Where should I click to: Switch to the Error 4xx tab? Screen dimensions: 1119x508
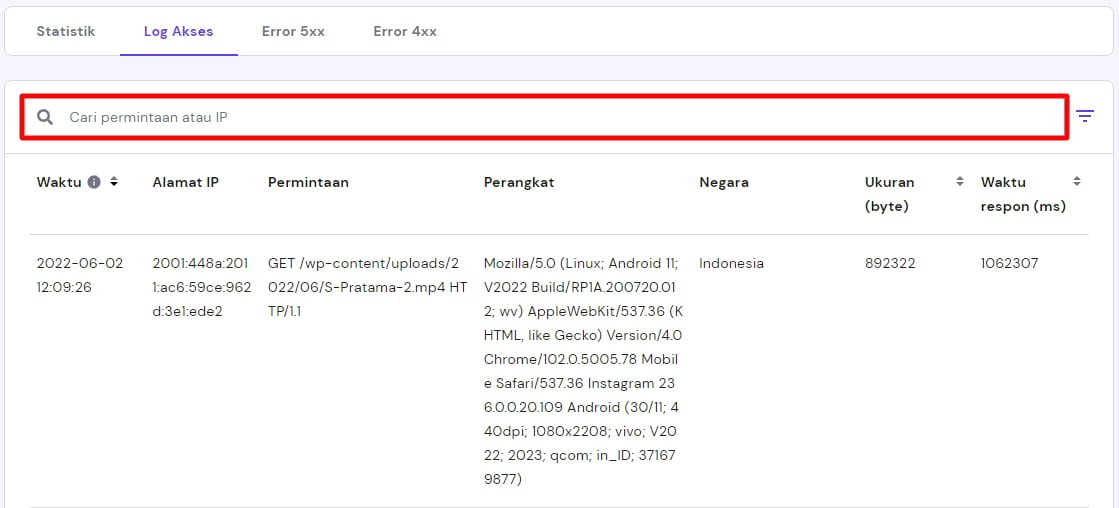405,31
